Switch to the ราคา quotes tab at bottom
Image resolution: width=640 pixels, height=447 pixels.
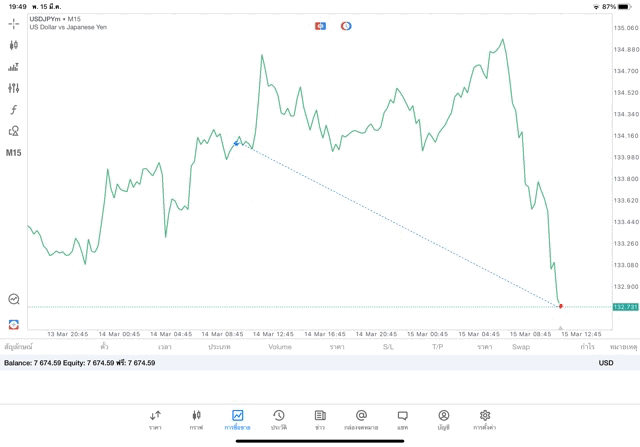point(155,420)
